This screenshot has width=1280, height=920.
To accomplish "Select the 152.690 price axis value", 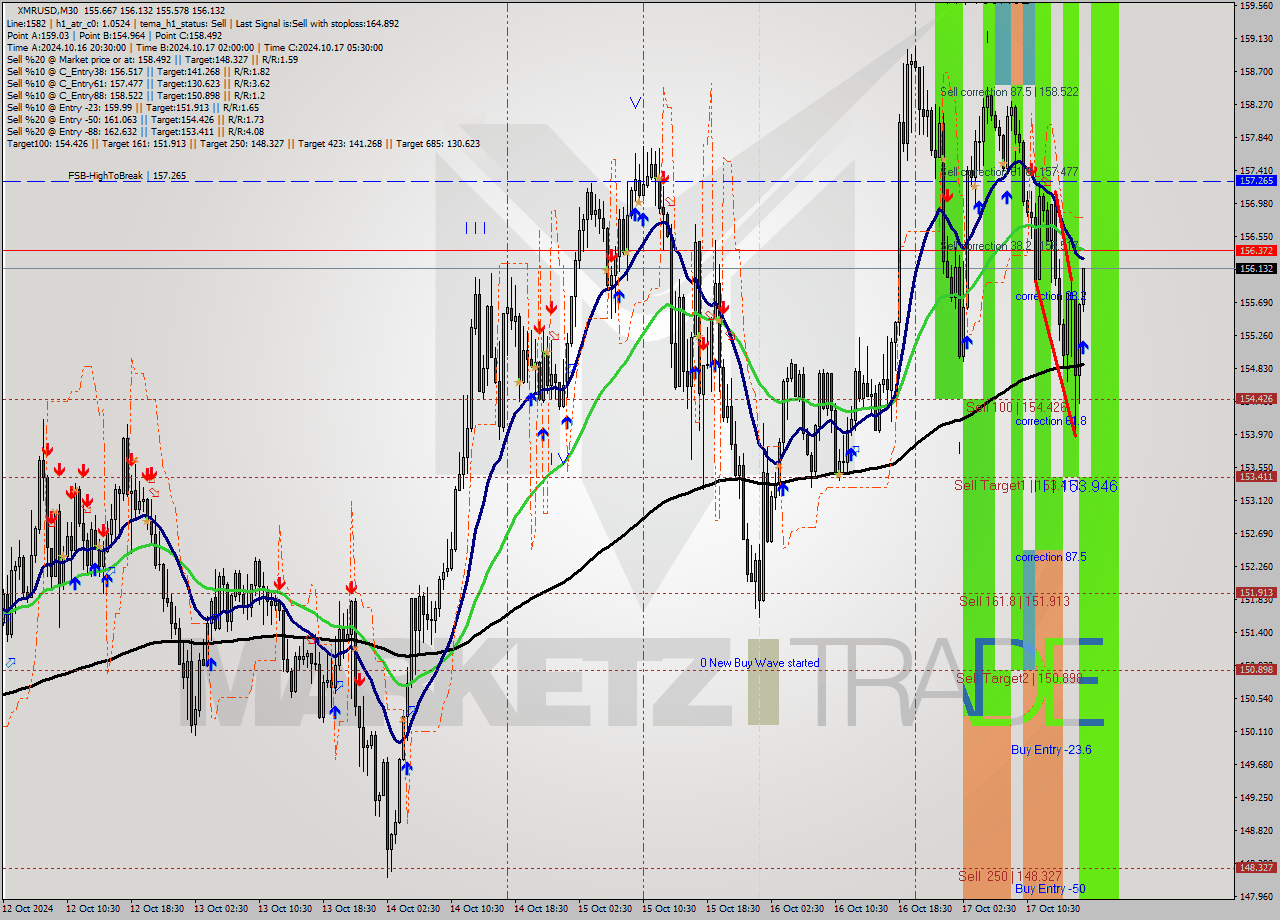I will tap(1256, 534).
